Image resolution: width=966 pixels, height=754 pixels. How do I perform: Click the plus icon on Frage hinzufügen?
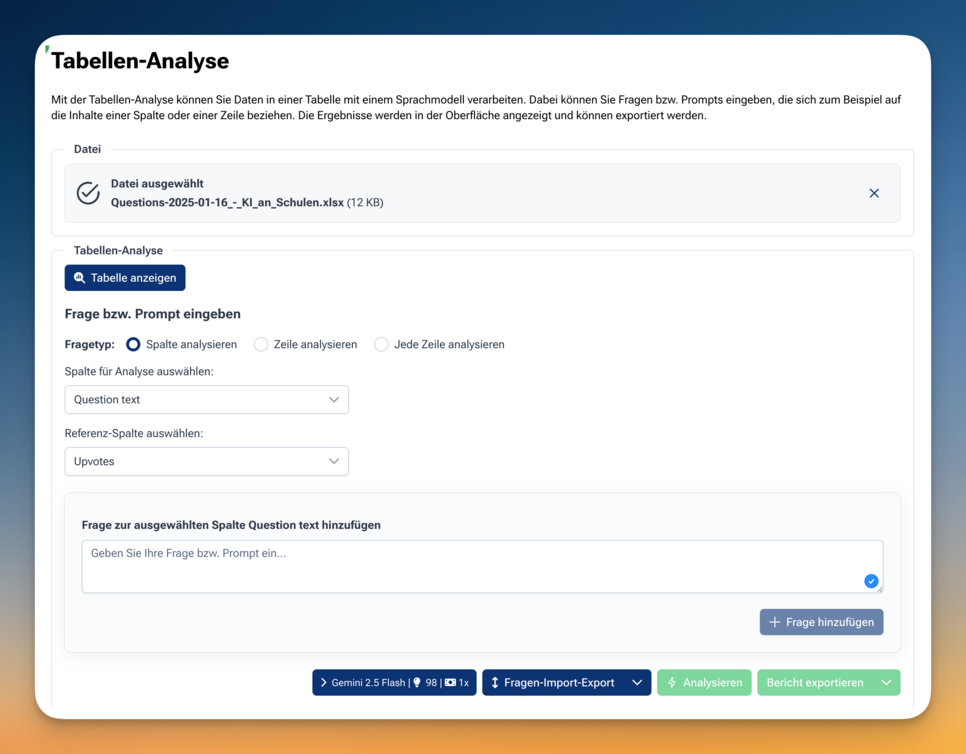774,622
